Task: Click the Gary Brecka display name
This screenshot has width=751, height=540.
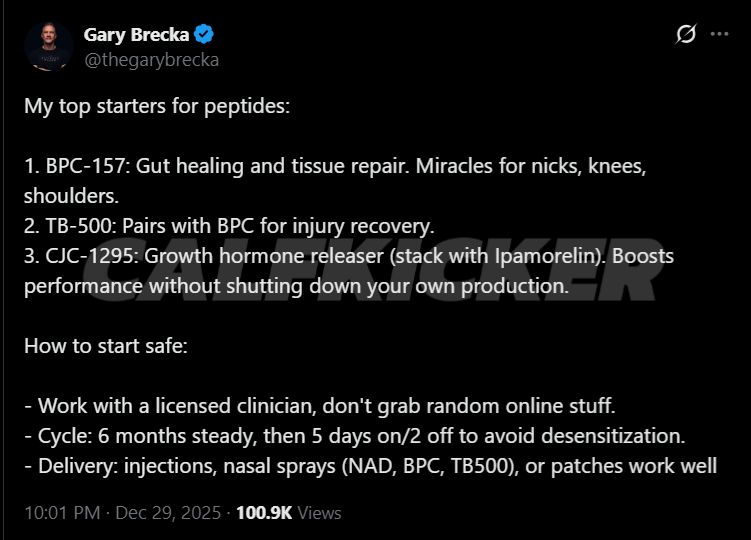Action: 137,34
